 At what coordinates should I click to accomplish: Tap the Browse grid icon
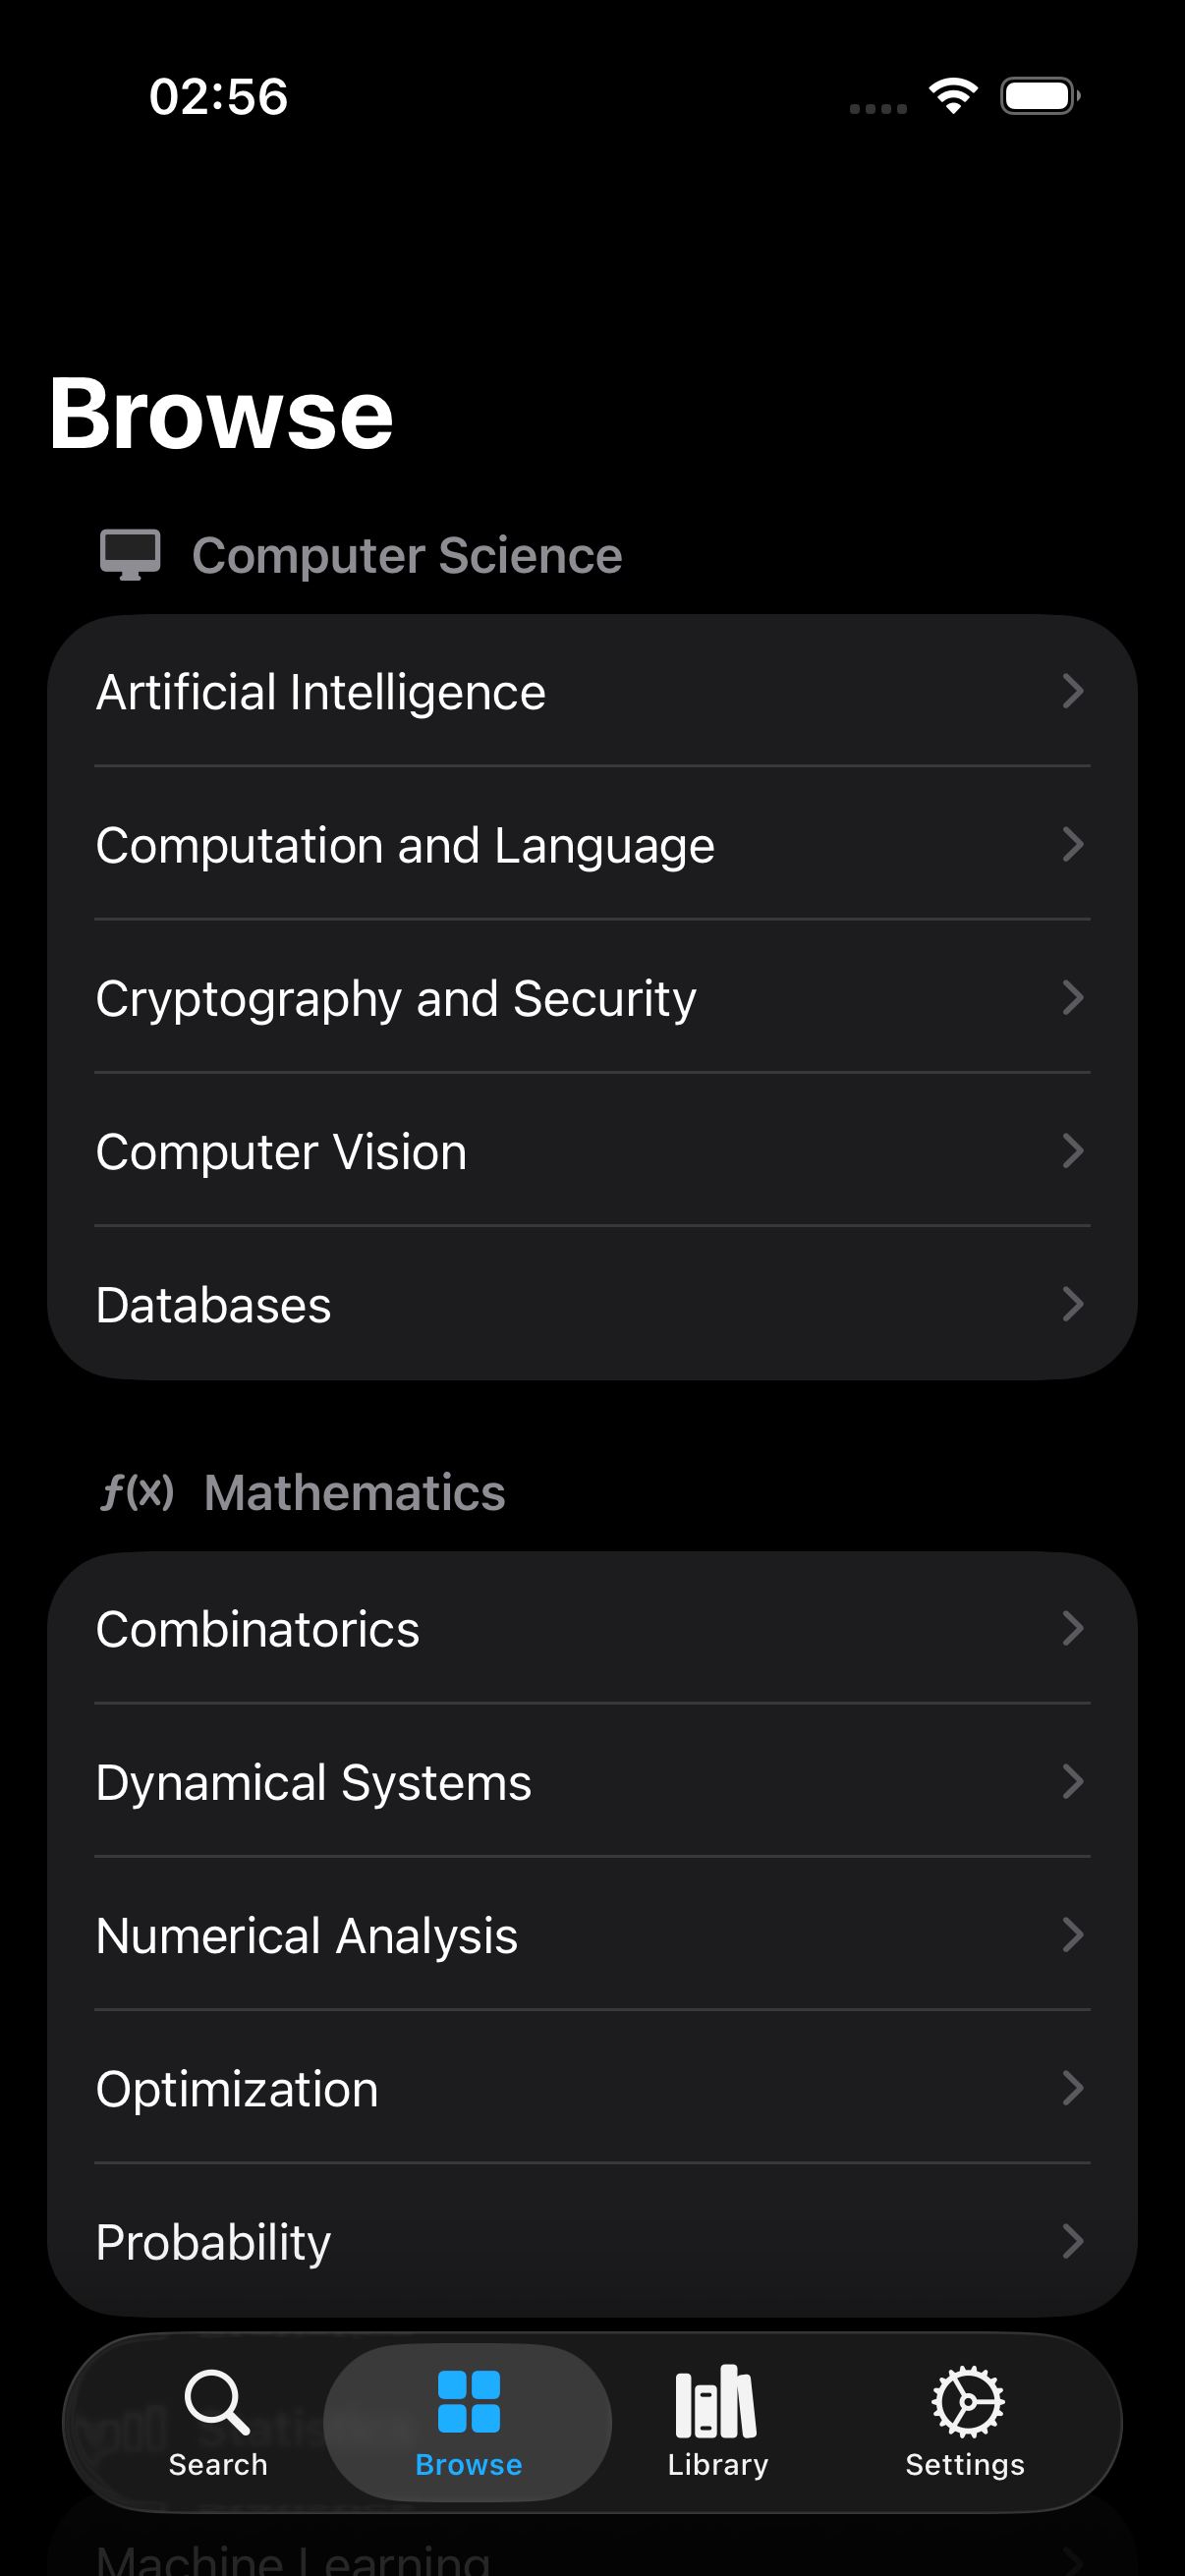point(468,2401)
